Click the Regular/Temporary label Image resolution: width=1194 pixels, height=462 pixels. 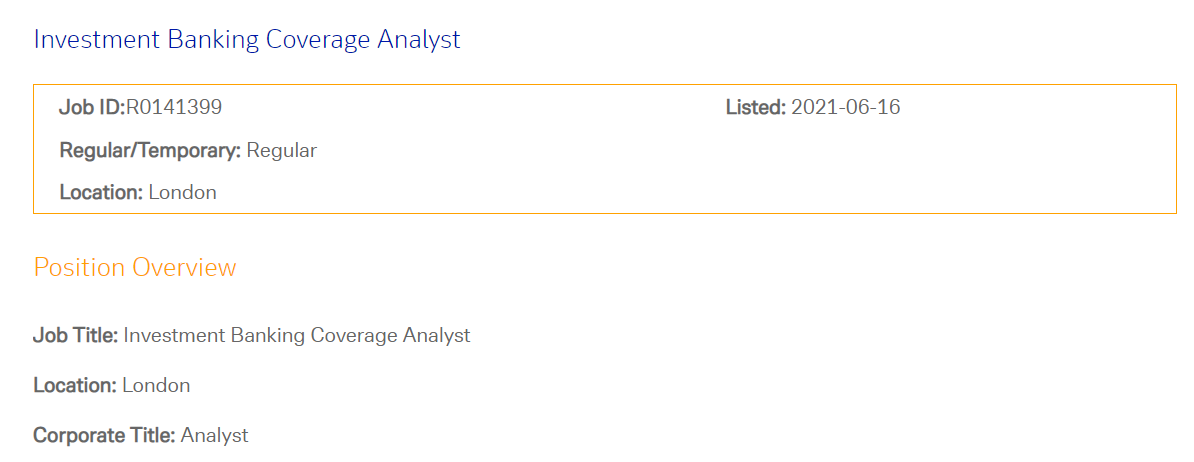click(x=150, y=151)
